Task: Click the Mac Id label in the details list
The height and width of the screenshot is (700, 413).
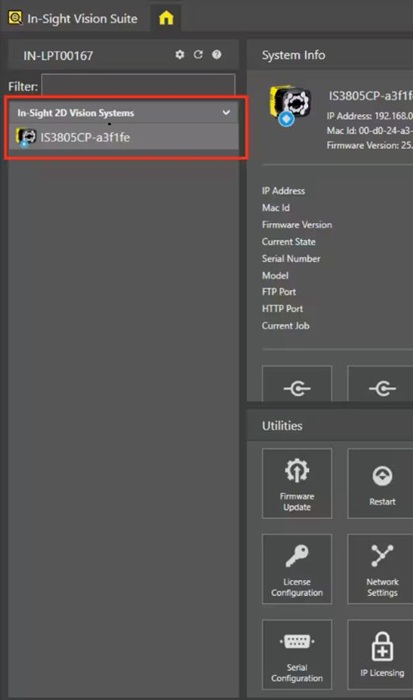Action: 275,208
